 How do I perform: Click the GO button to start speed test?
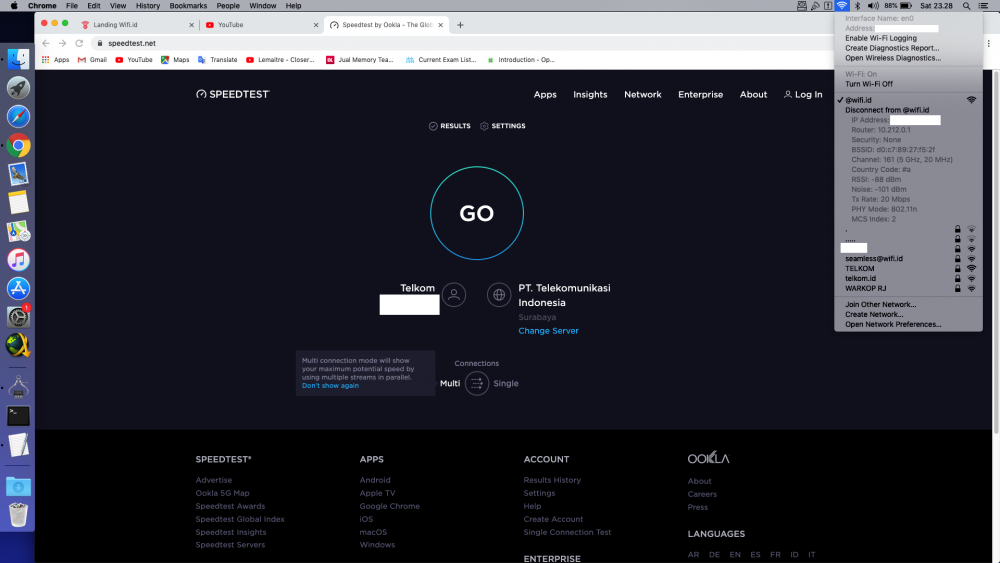tap(476, 213)
